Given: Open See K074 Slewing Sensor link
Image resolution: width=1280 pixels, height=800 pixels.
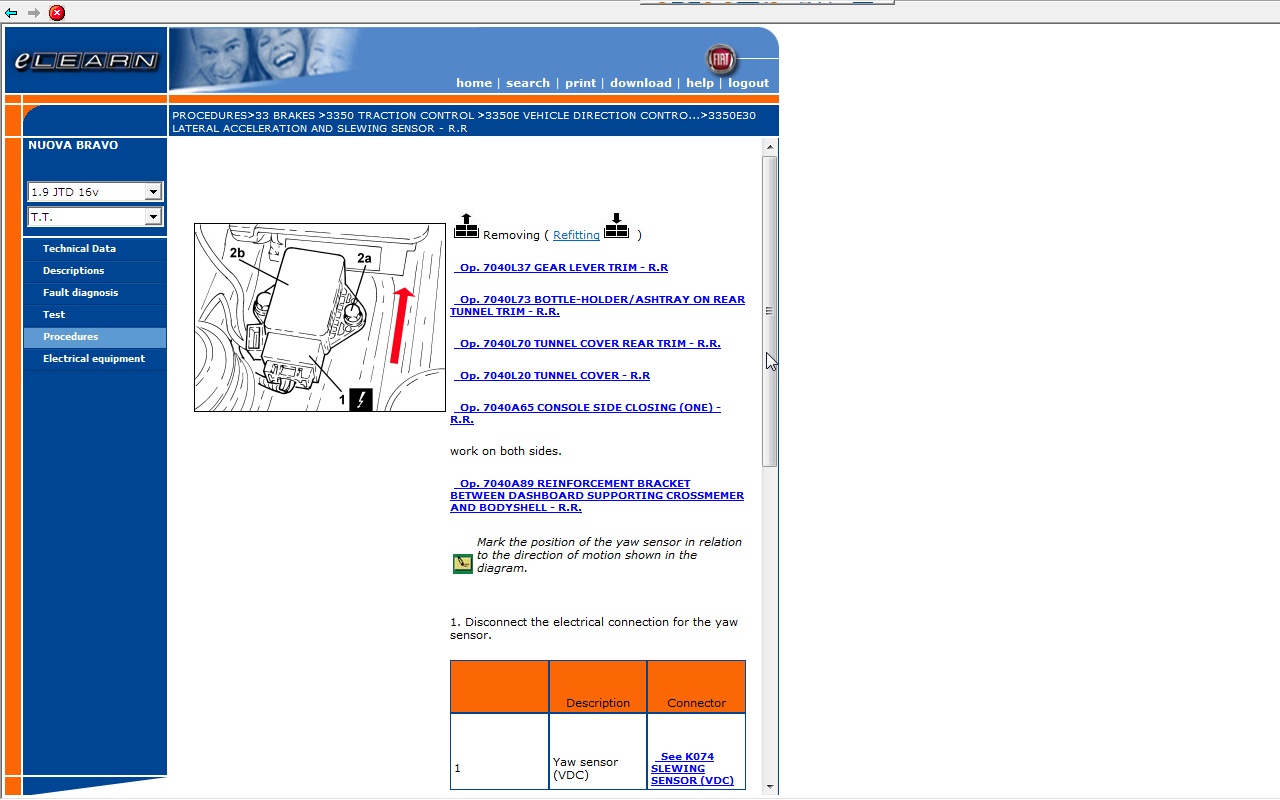Looking at the screenshot, I should point(692,769).
